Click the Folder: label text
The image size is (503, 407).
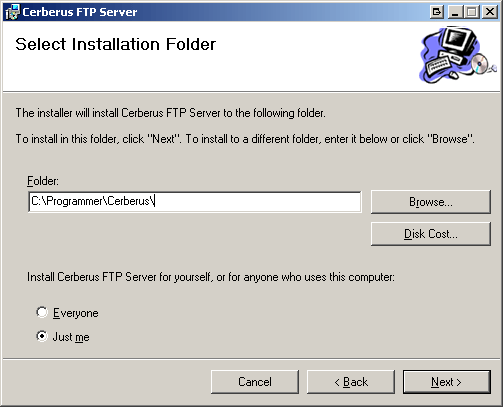pyautogui.click(x=43, y=181)
